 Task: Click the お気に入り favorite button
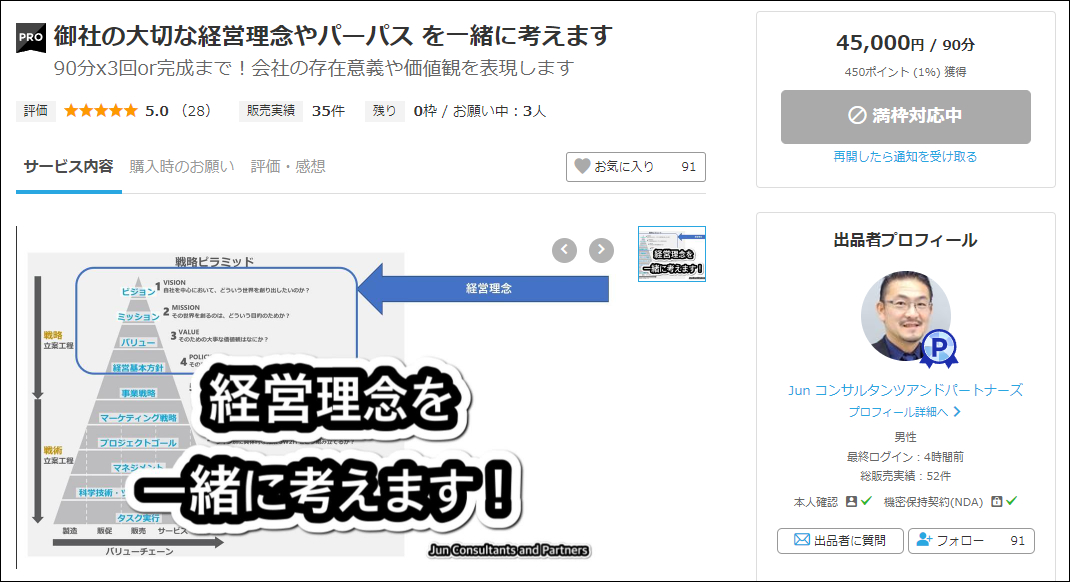point(635,166)
